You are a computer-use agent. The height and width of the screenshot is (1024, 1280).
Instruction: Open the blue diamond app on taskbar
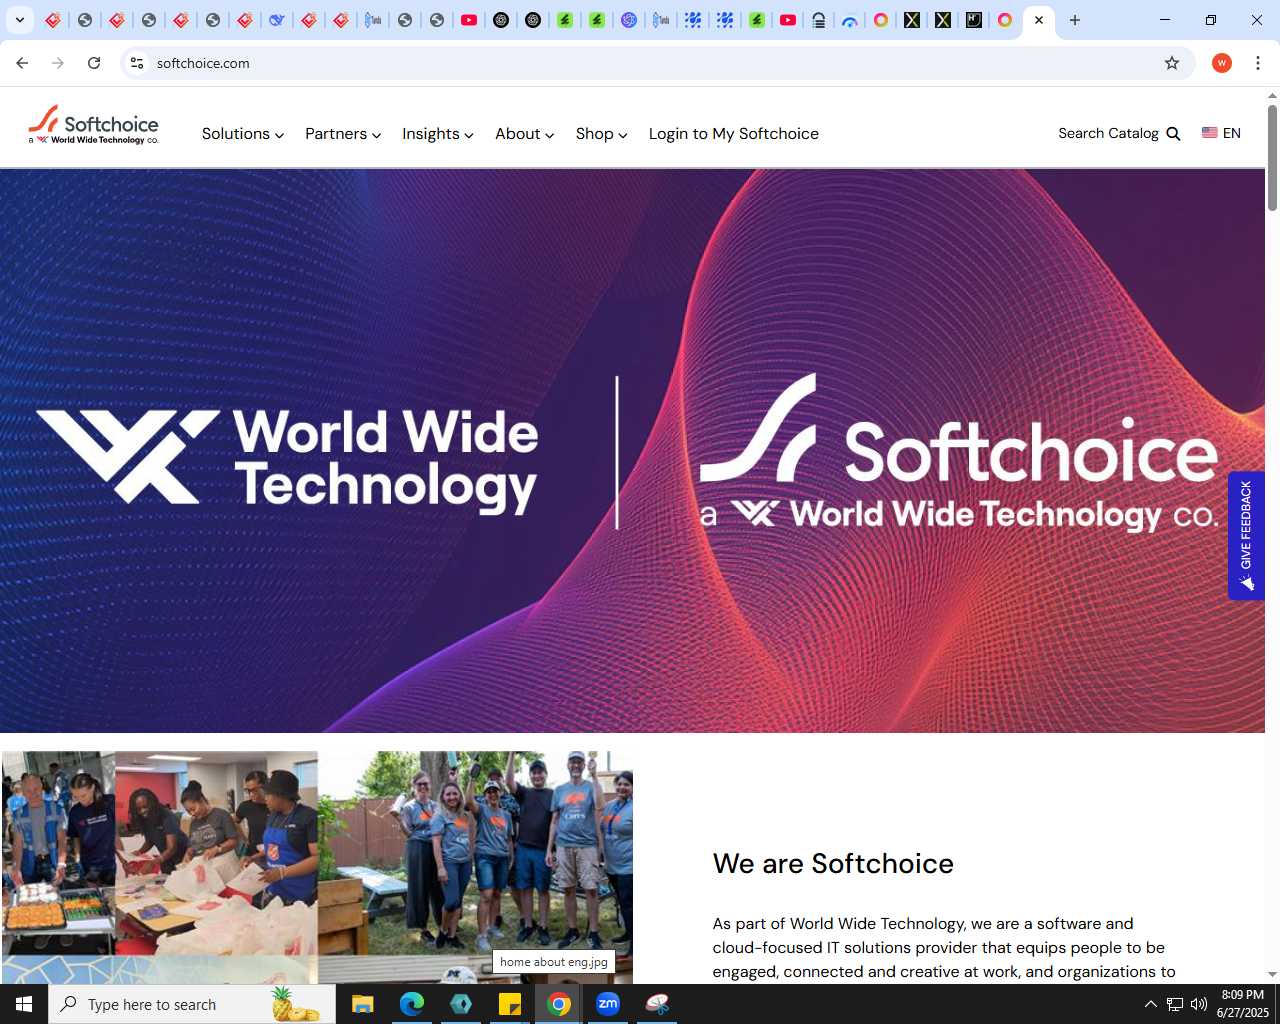click(x=460, y=1004)
